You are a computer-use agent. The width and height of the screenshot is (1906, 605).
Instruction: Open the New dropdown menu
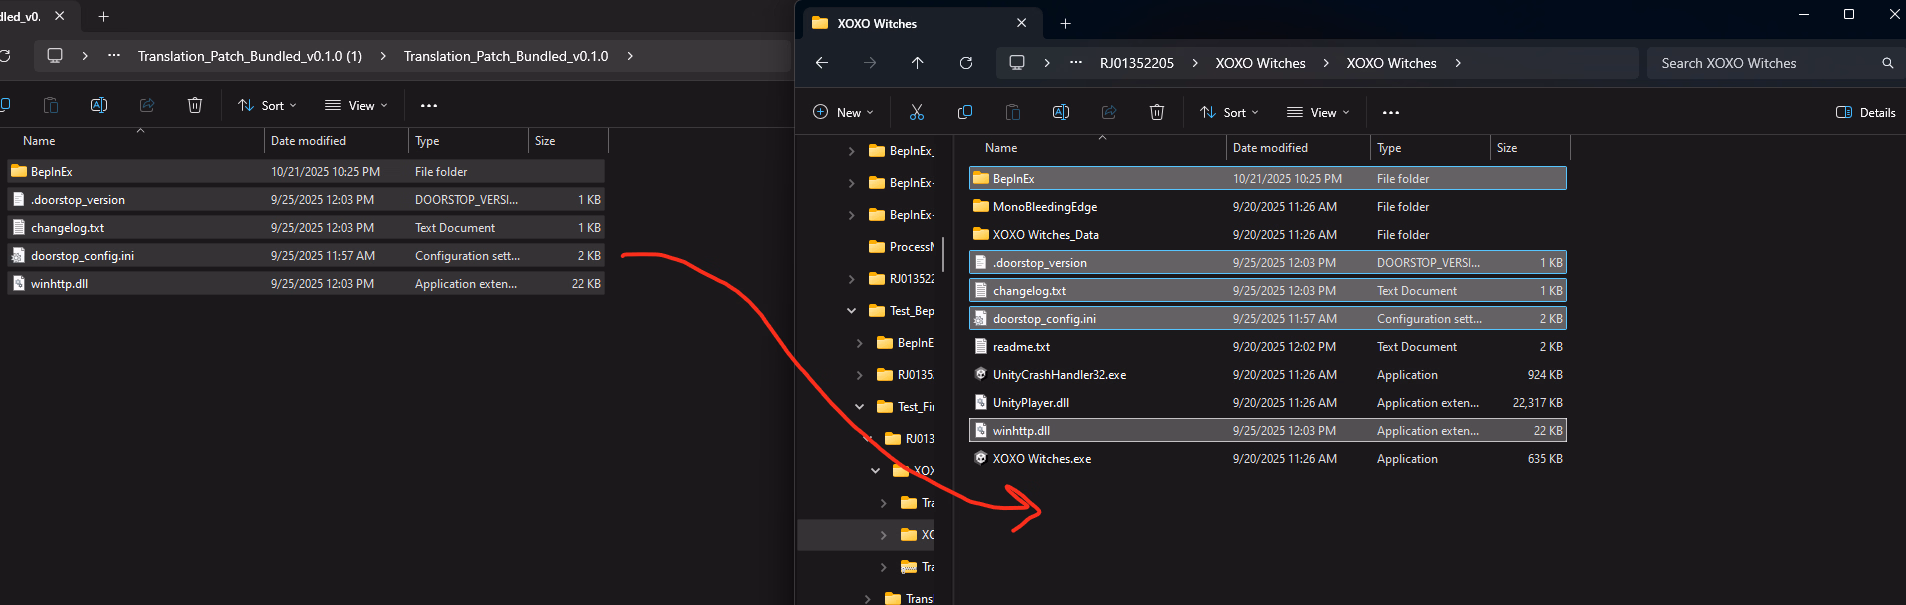click(843, 112)
